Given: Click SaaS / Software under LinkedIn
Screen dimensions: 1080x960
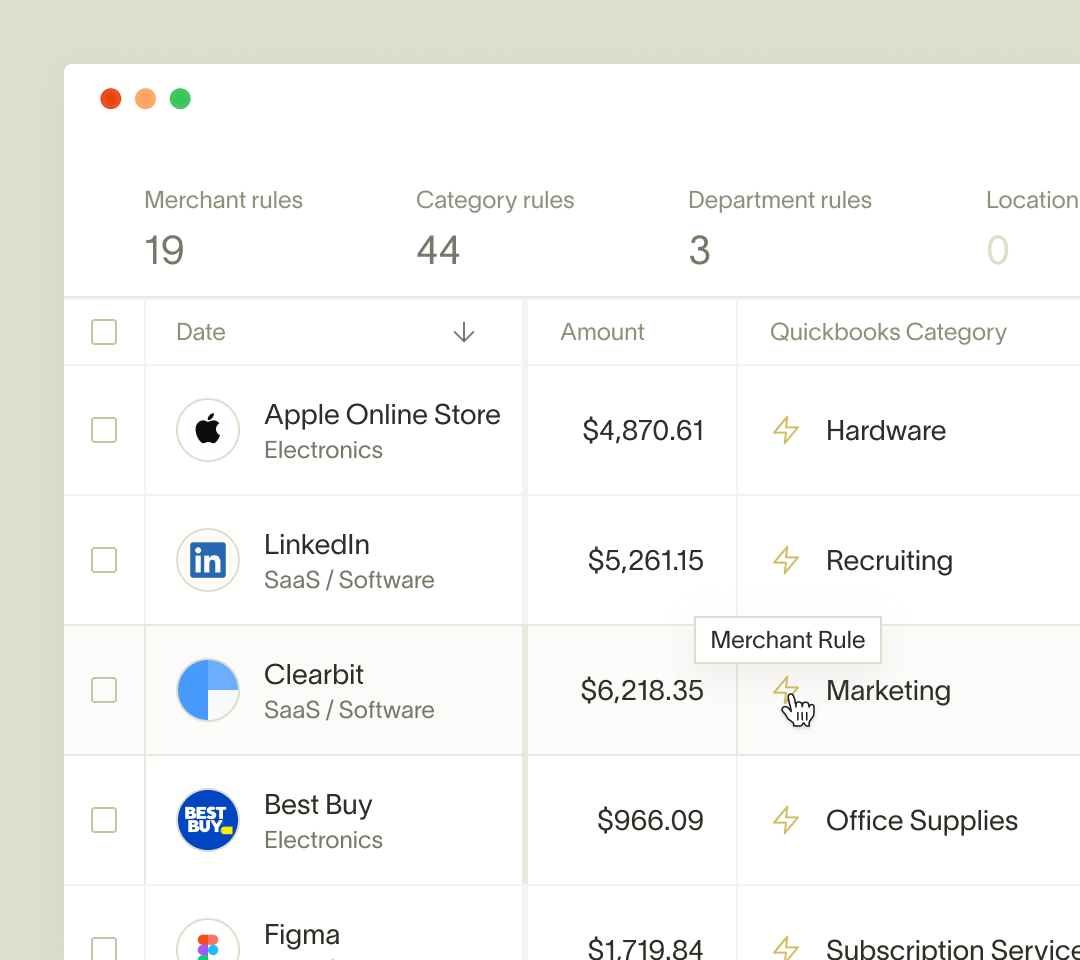Looking at the screenshot, I should [x=349, y=580].
